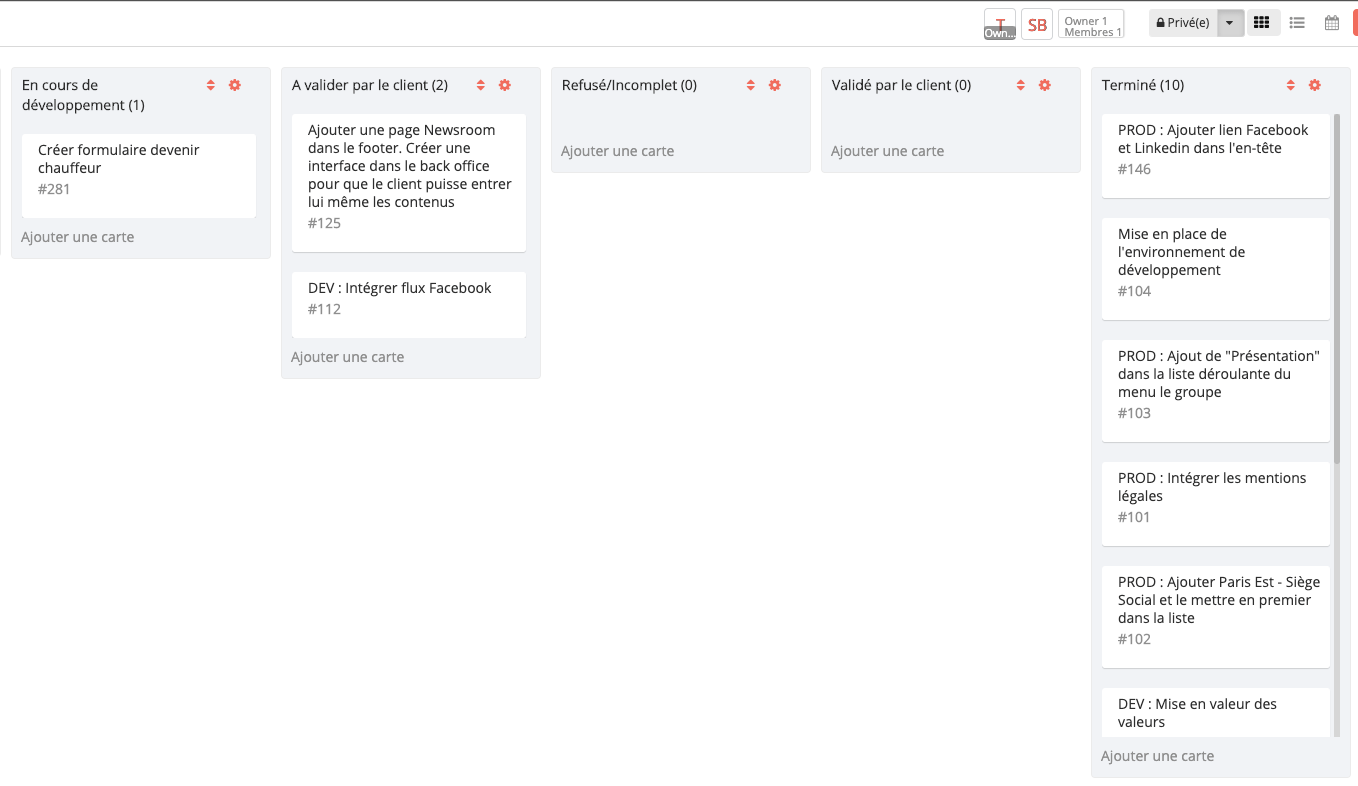This screenshot has height=786, width=1358.
Task: Open the Owner and Membres count box
Action: point(1091,25)
